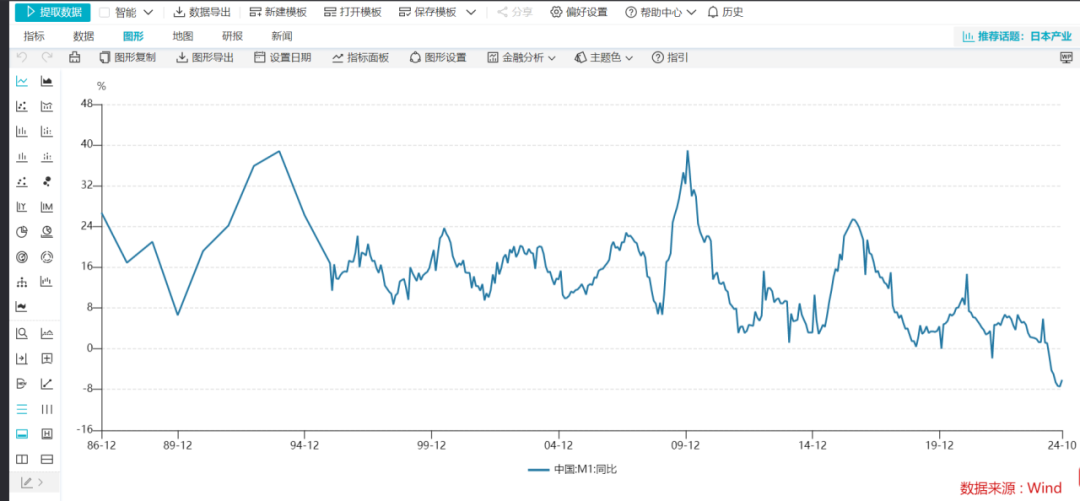Select the line chart type icon
Screen dimensions: 1080x501
click(x=21, y=81)
